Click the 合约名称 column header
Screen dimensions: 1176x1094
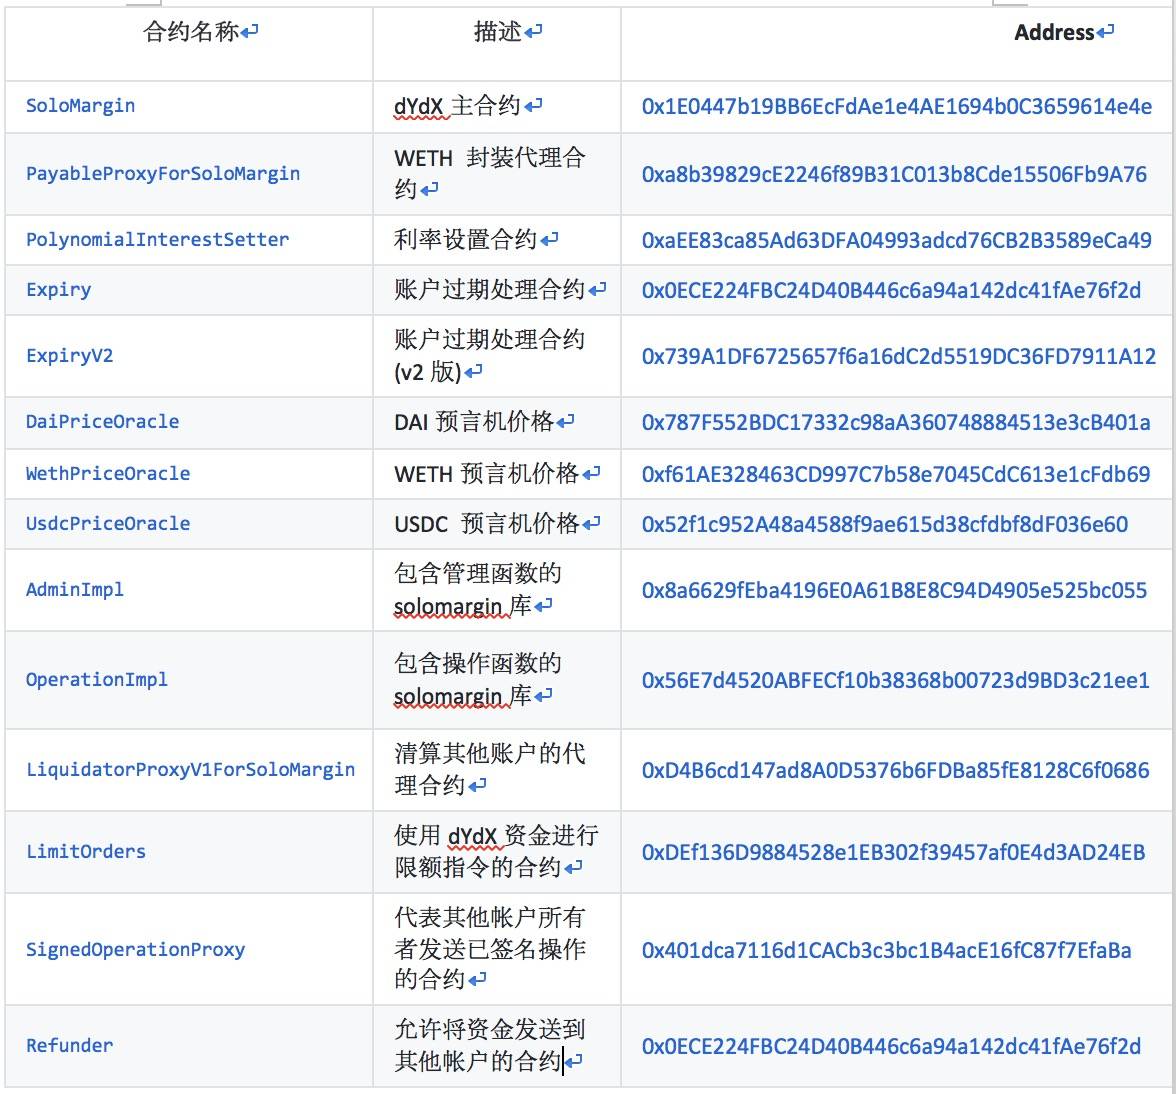point(191,31)
